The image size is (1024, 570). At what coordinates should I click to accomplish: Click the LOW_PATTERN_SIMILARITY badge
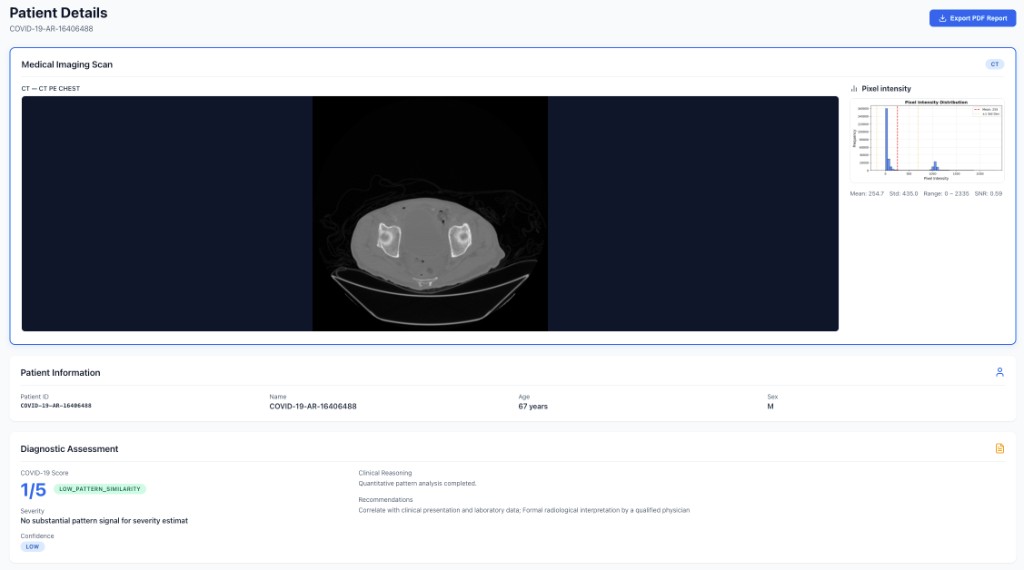click(100, 489)
